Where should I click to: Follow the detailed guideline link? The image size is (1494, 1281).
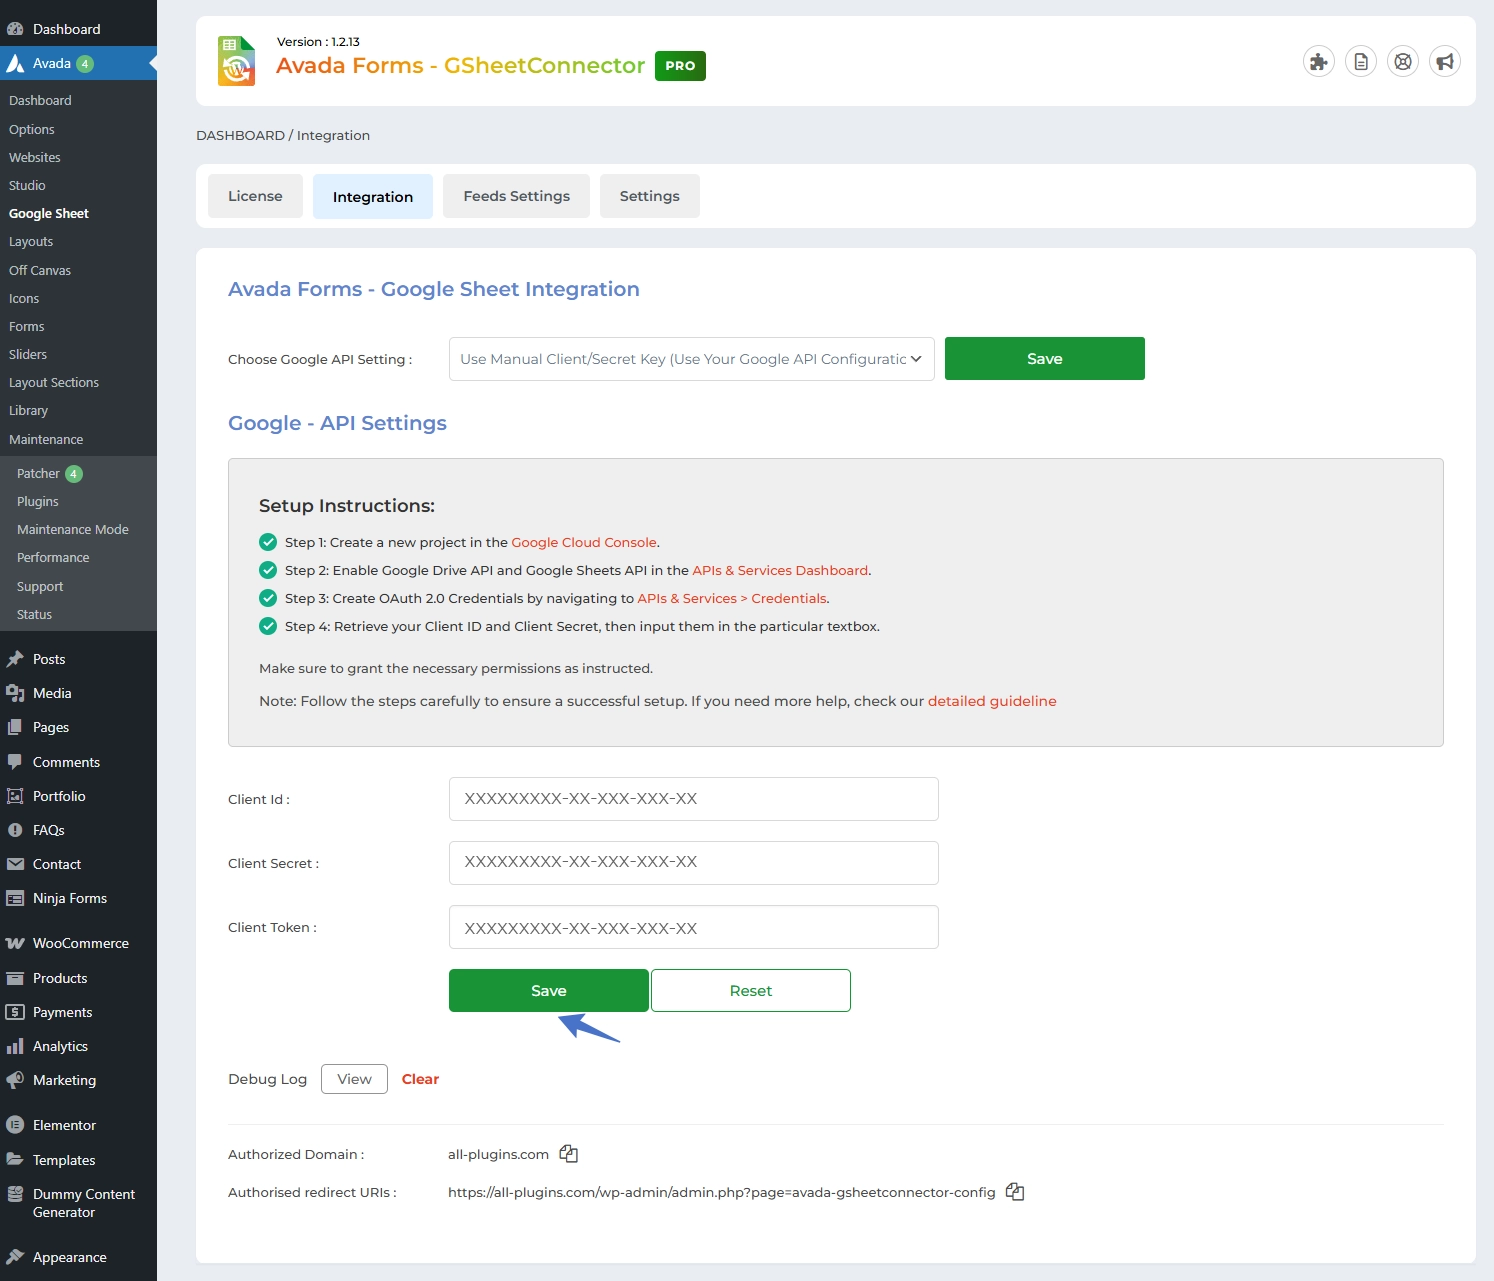point(991,701)
